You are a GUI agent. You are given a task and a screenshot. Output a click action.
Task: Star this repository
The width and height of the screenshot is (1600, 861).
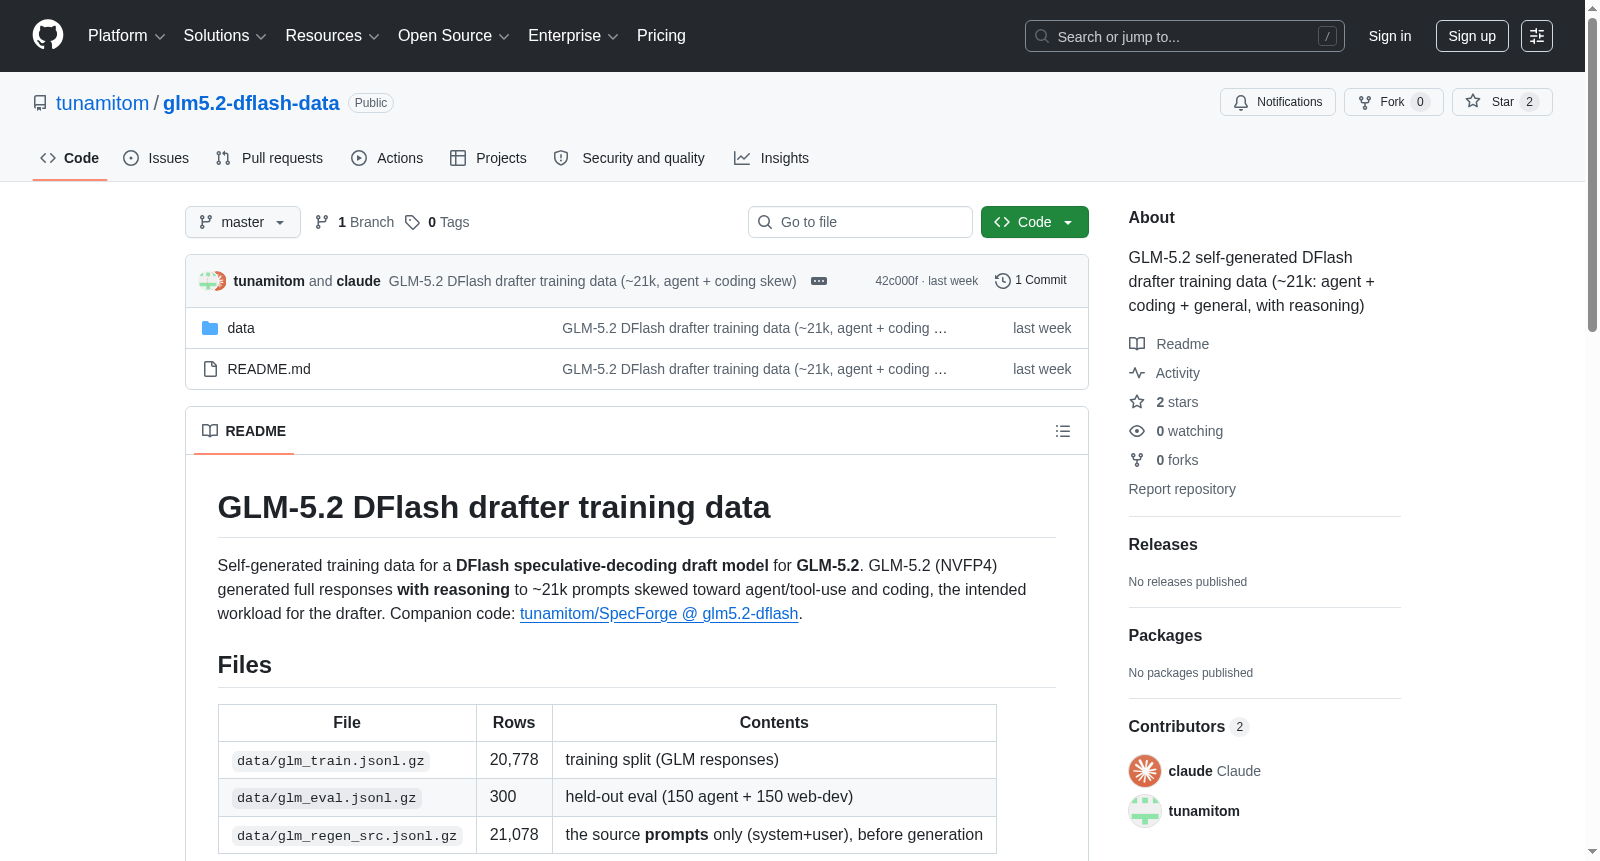click(x=1502, y=102)
